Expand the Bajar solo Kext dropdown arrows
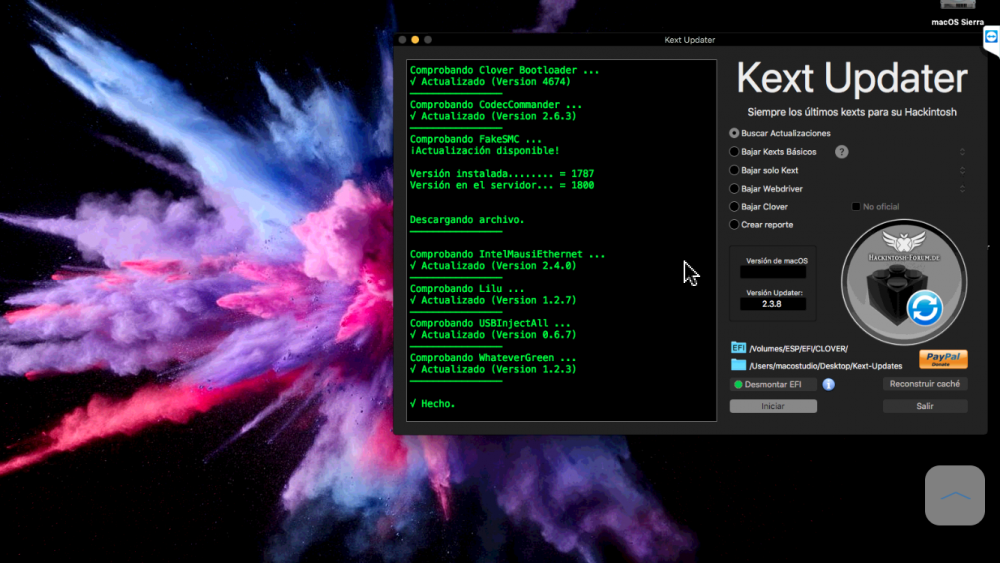Viewport: 1000px width, 563px height. pos(962,170)
